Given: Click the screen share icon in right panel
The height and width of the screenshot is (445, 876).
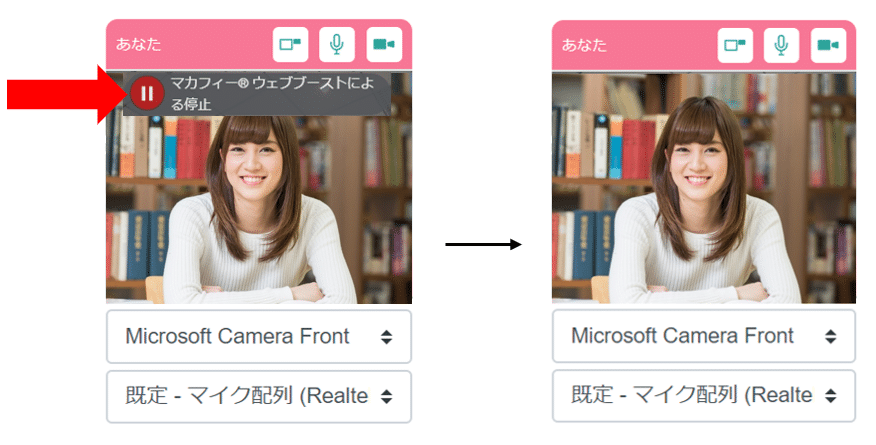Looking at the screenshot, I should pos(735,45).
